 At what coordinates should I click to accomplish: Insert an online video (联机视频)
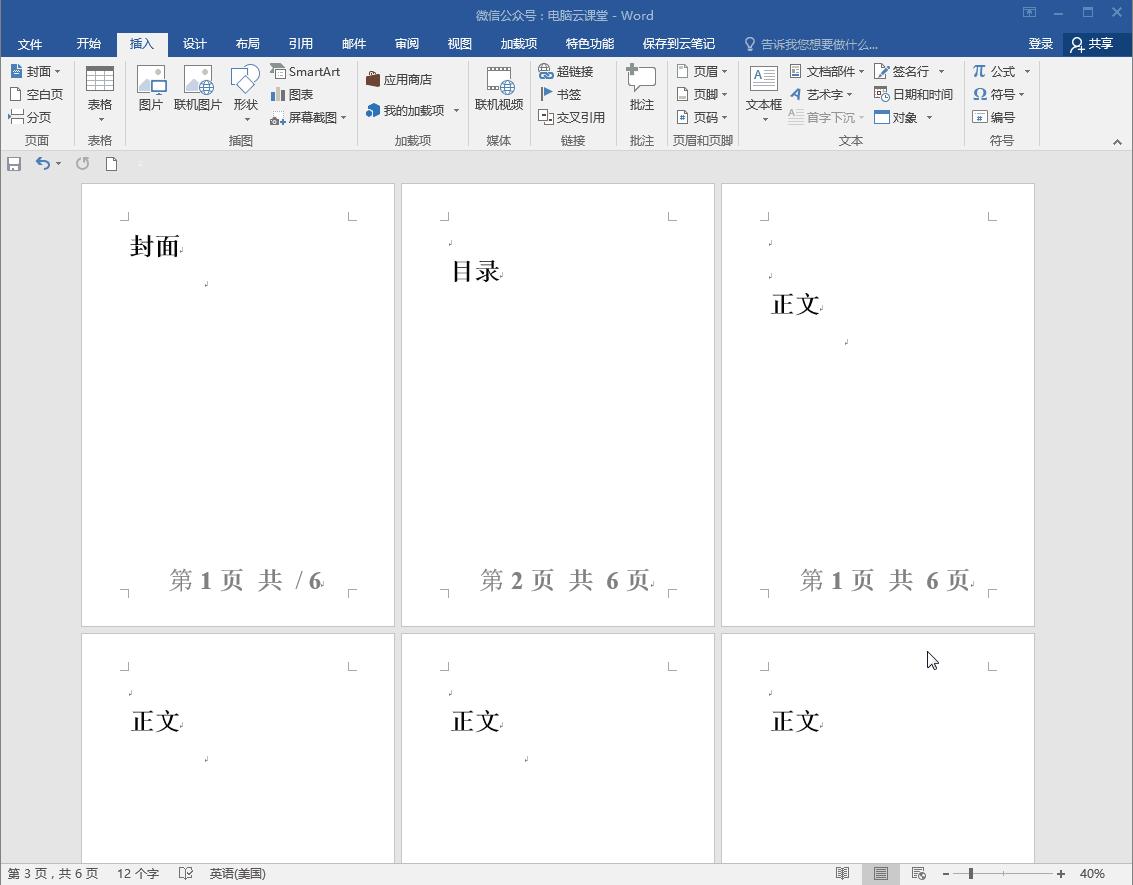pos(498,88)
